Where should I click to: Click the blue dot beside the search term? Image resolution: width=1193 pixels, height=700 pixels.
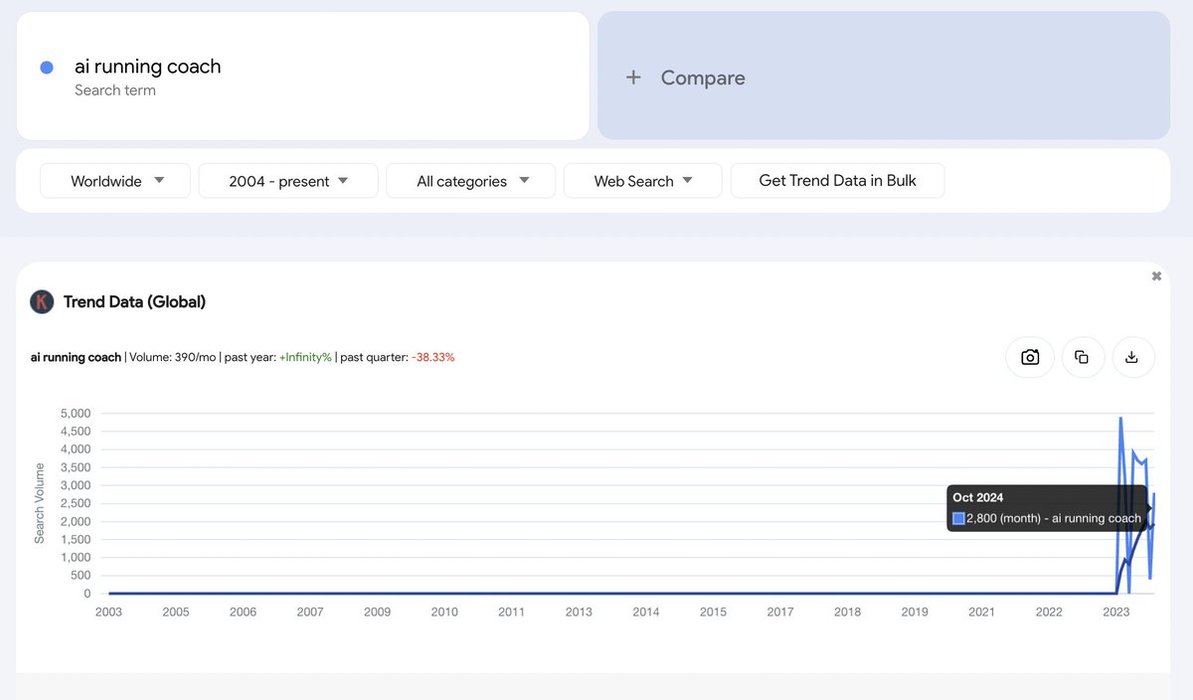(46, 68)
